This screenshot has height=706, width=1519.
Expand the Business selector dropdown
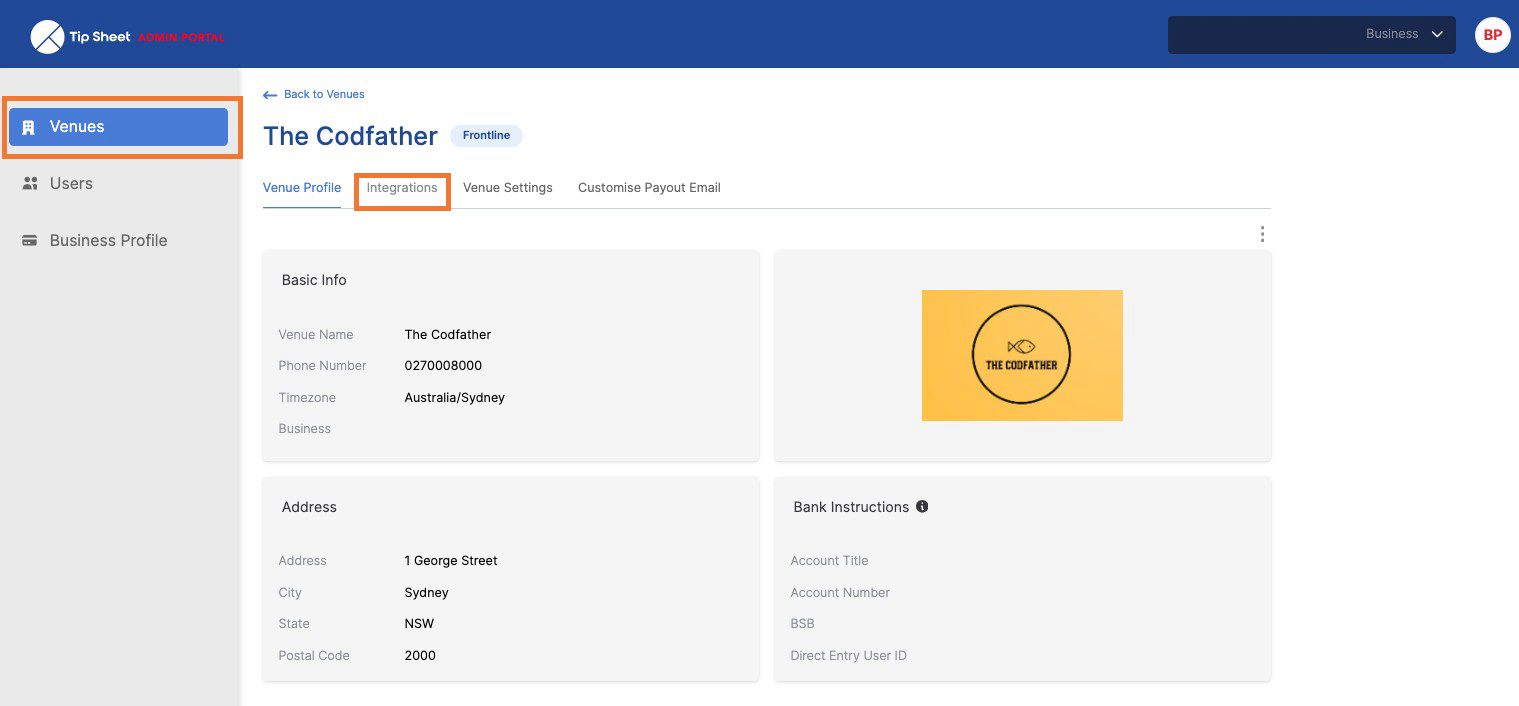pos(1310,34)
